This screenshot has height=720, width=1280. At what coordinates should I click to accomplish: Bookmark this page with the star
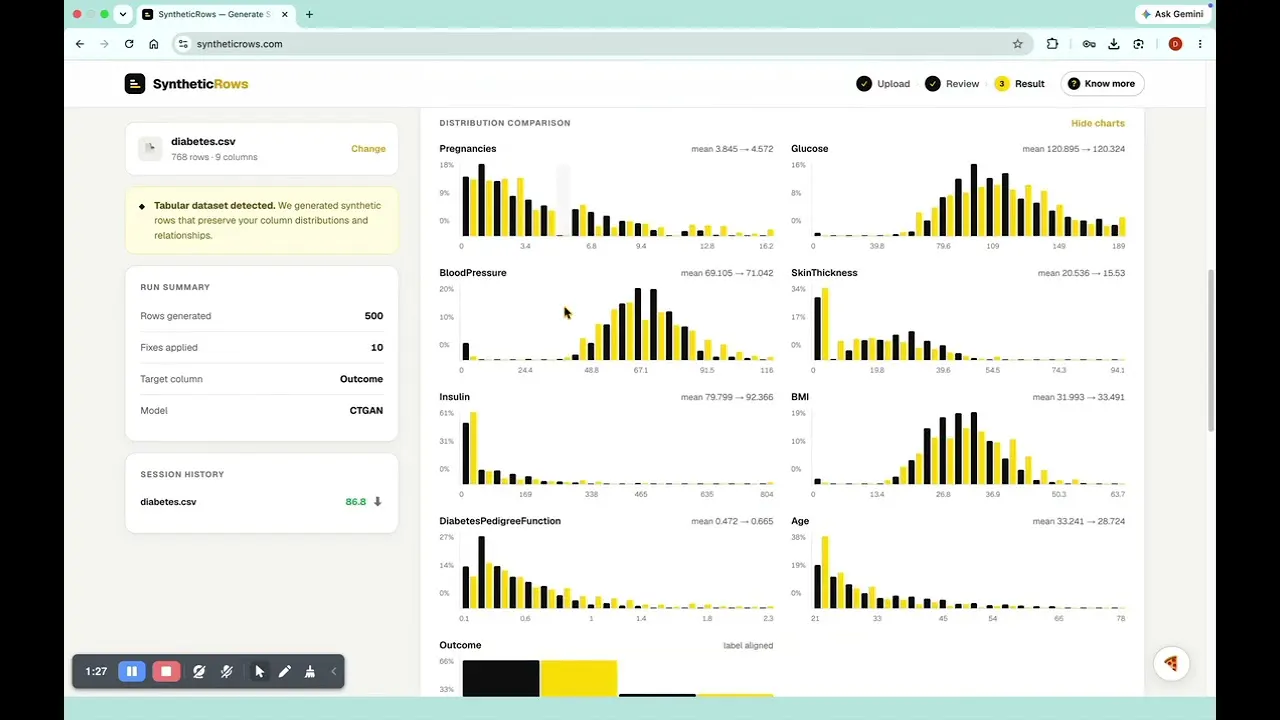pos(1018,44)
